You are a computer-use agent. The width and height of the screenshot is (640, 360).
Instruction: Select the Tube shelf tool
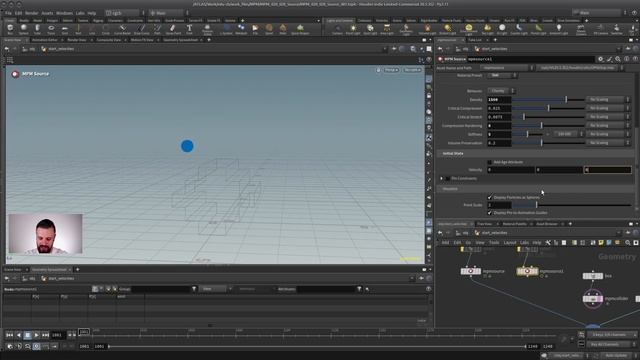point(37,29)
